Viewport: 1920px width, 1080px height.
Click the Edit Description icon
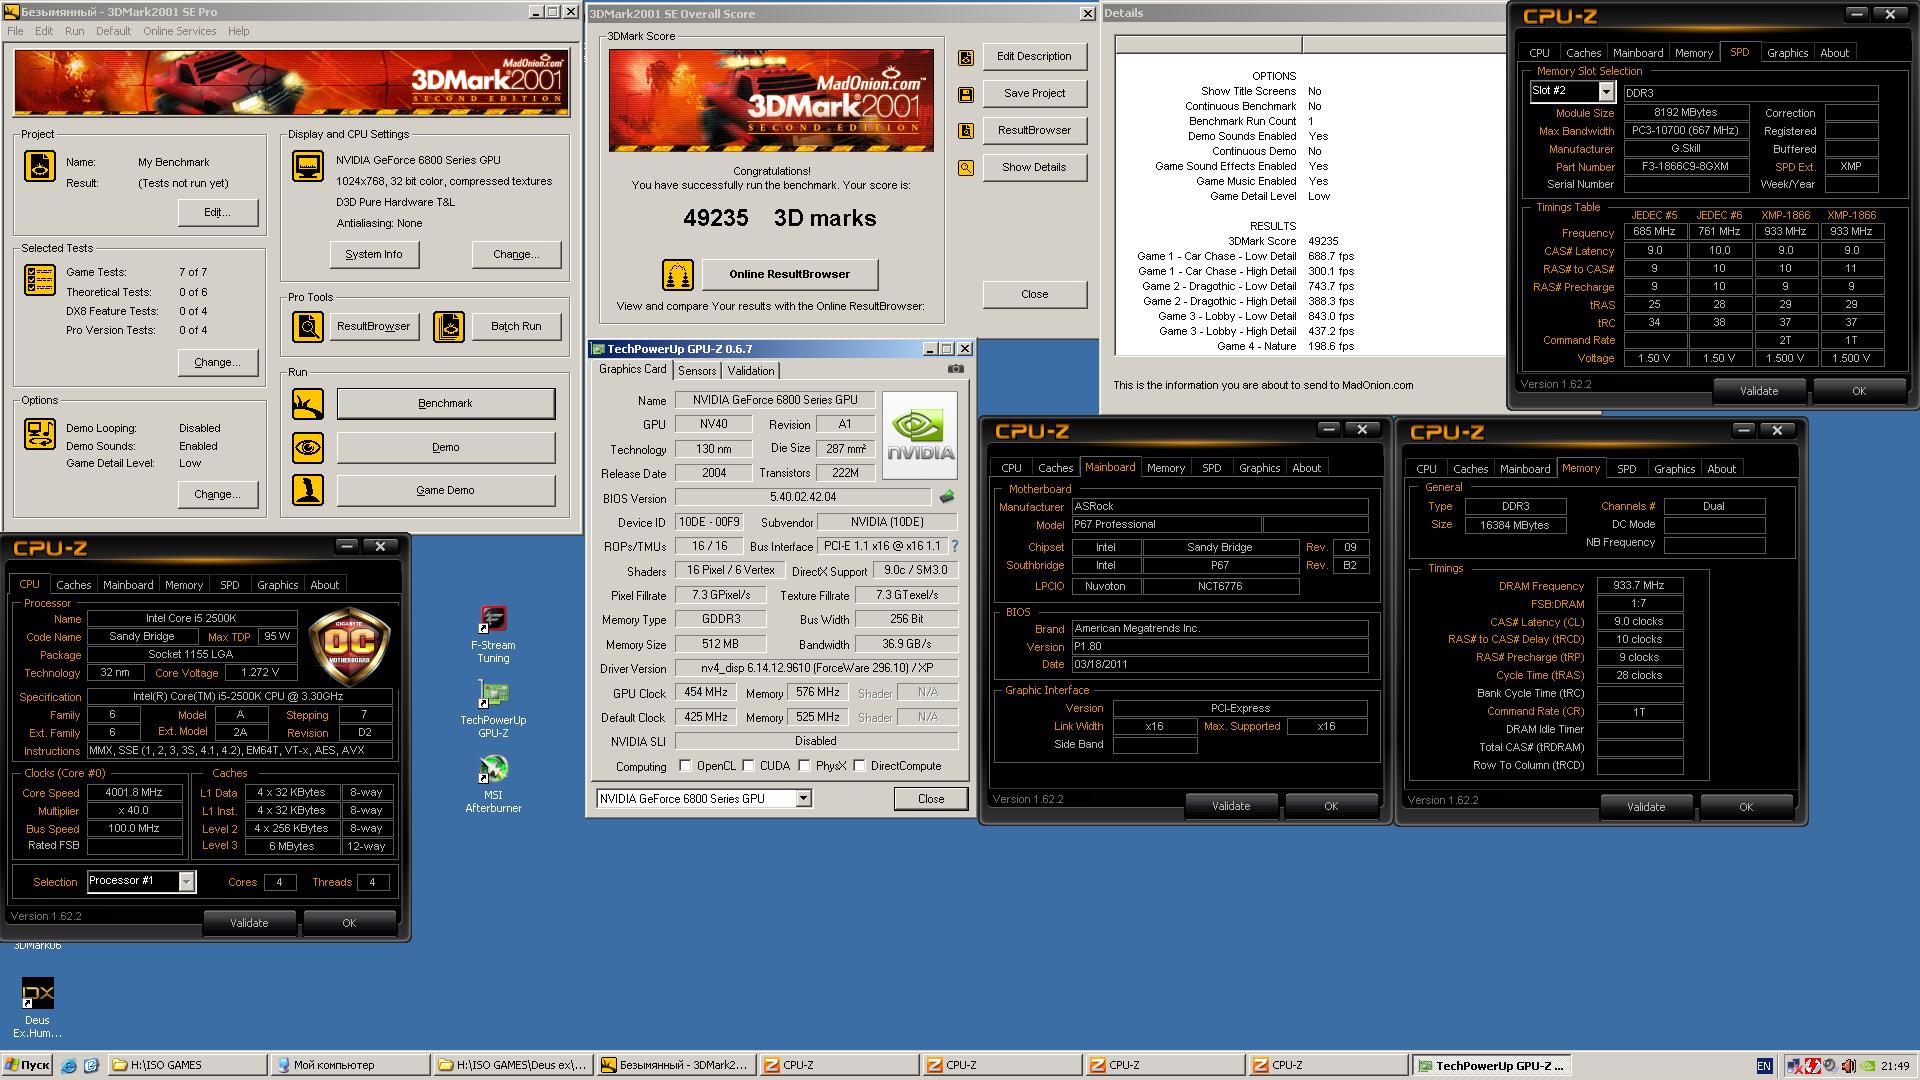point(966,57)
